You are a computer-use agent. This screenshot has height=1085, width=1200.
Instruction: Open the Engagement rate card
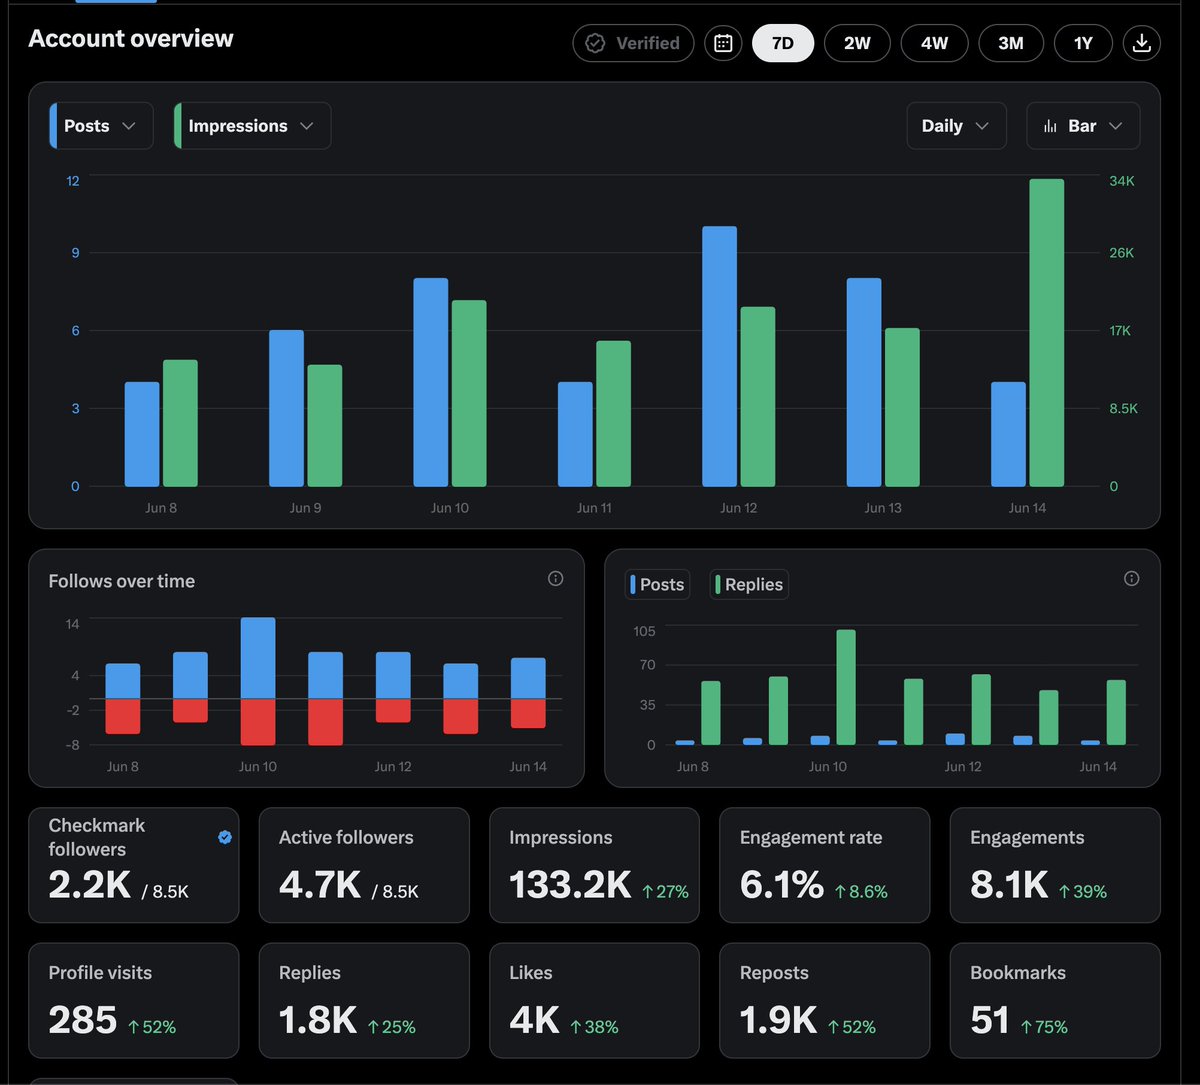(x=825, y=865)
